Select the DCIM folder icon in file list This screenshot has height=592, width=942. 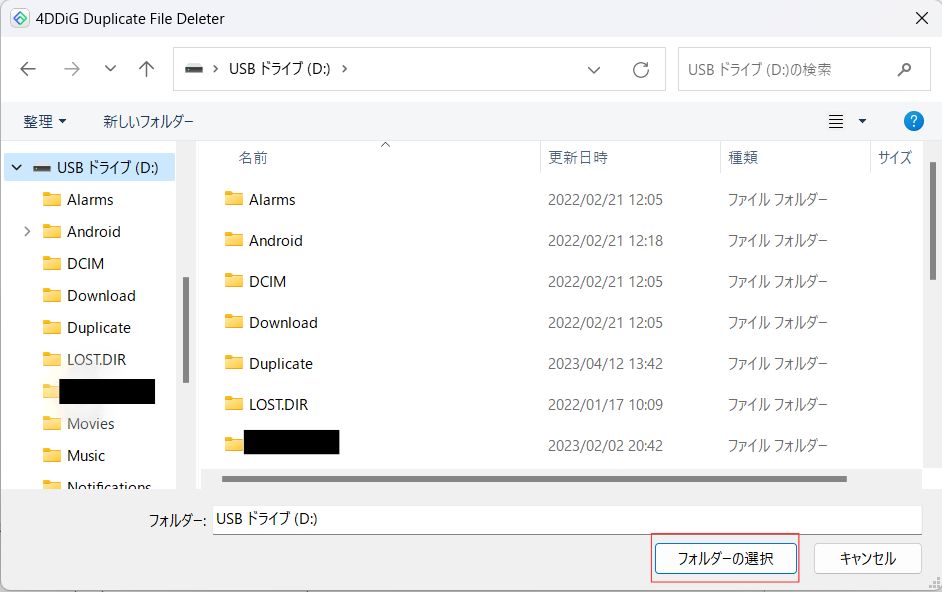pyautogui.click(x=234, y=281)
